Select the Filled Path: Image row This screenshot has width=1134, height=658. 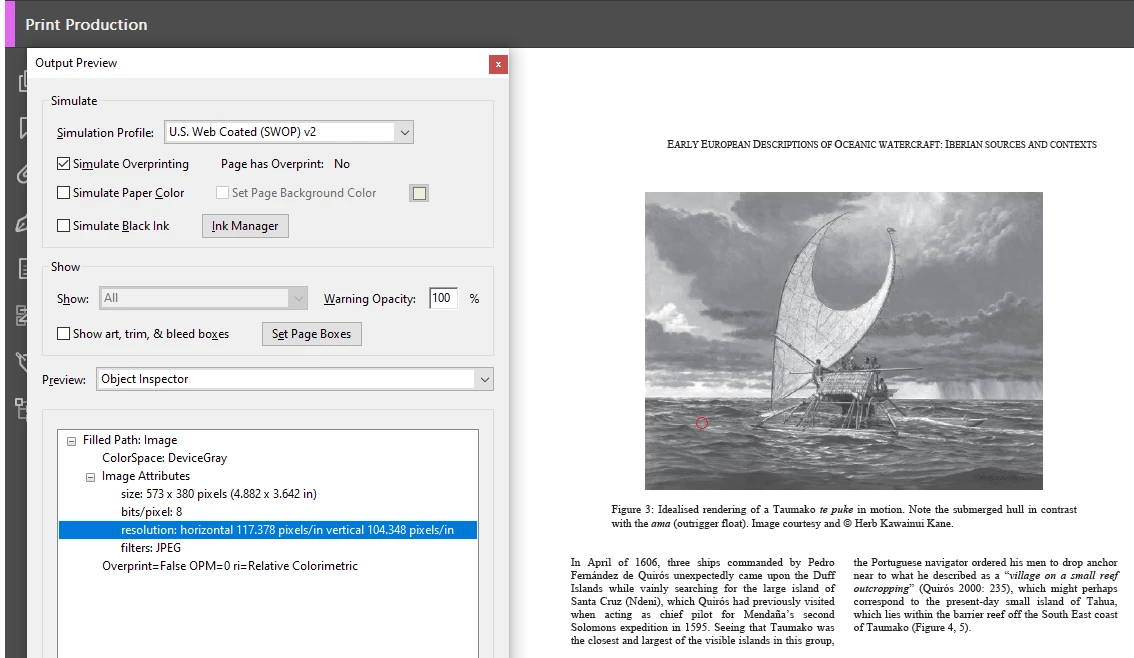coord(130,440)
